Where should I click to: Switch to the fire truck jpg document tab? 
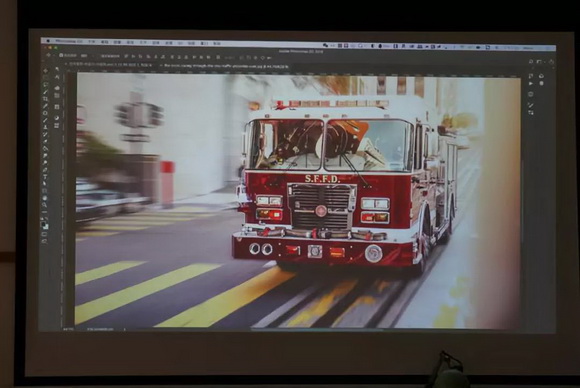pos(225,66)
